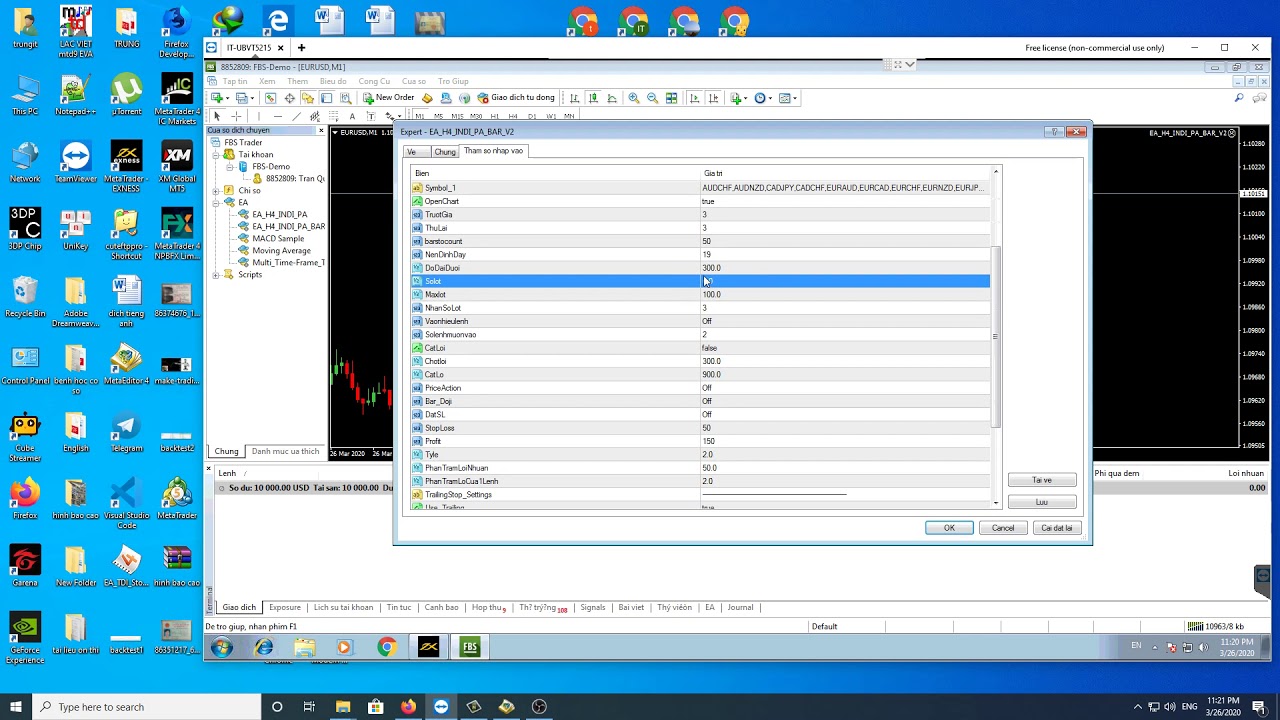Viewport: 1280px width, 720px height.
Task: Open the MetaEditor 4 desktop shortcut
Action: [x=126, y=365]
